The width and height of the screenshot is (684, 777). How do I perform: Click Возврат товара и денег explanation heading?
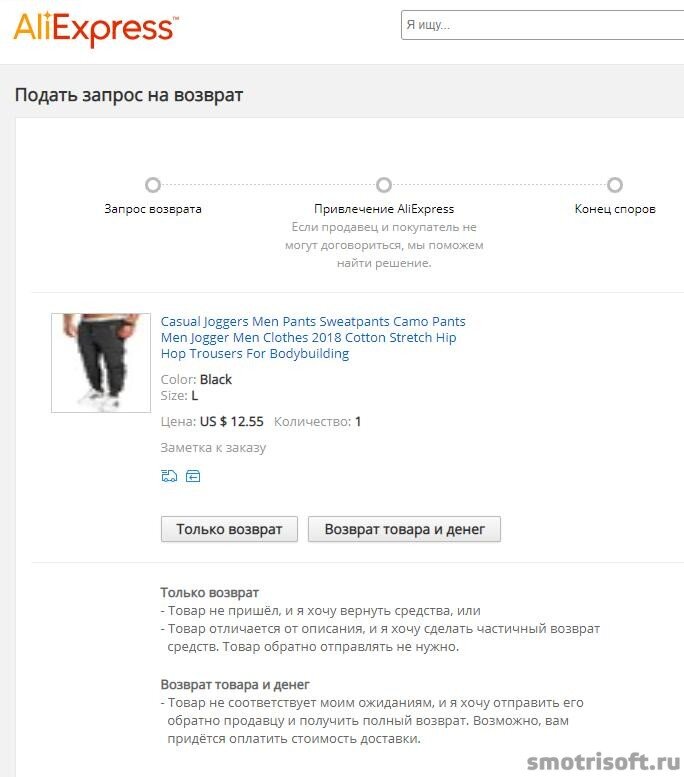coord(235,685)
